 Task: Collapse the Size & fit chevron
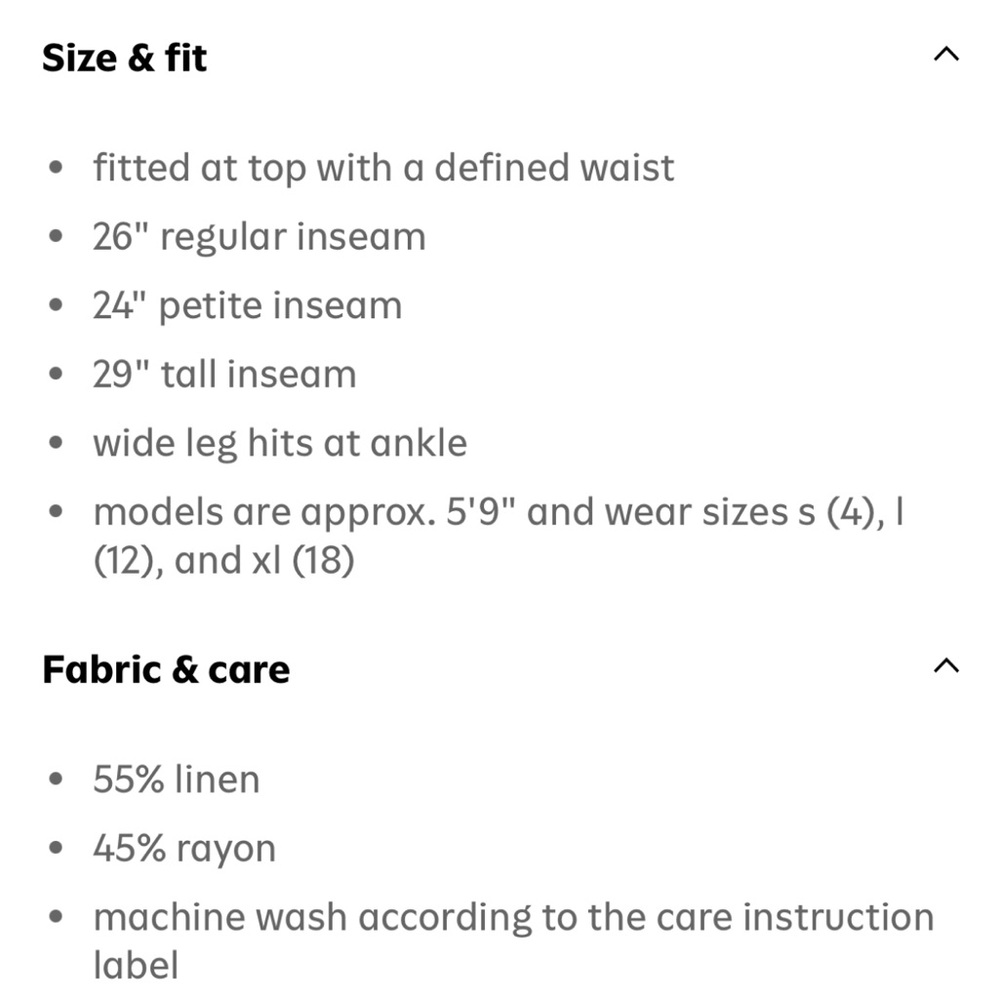click(946, 55)
